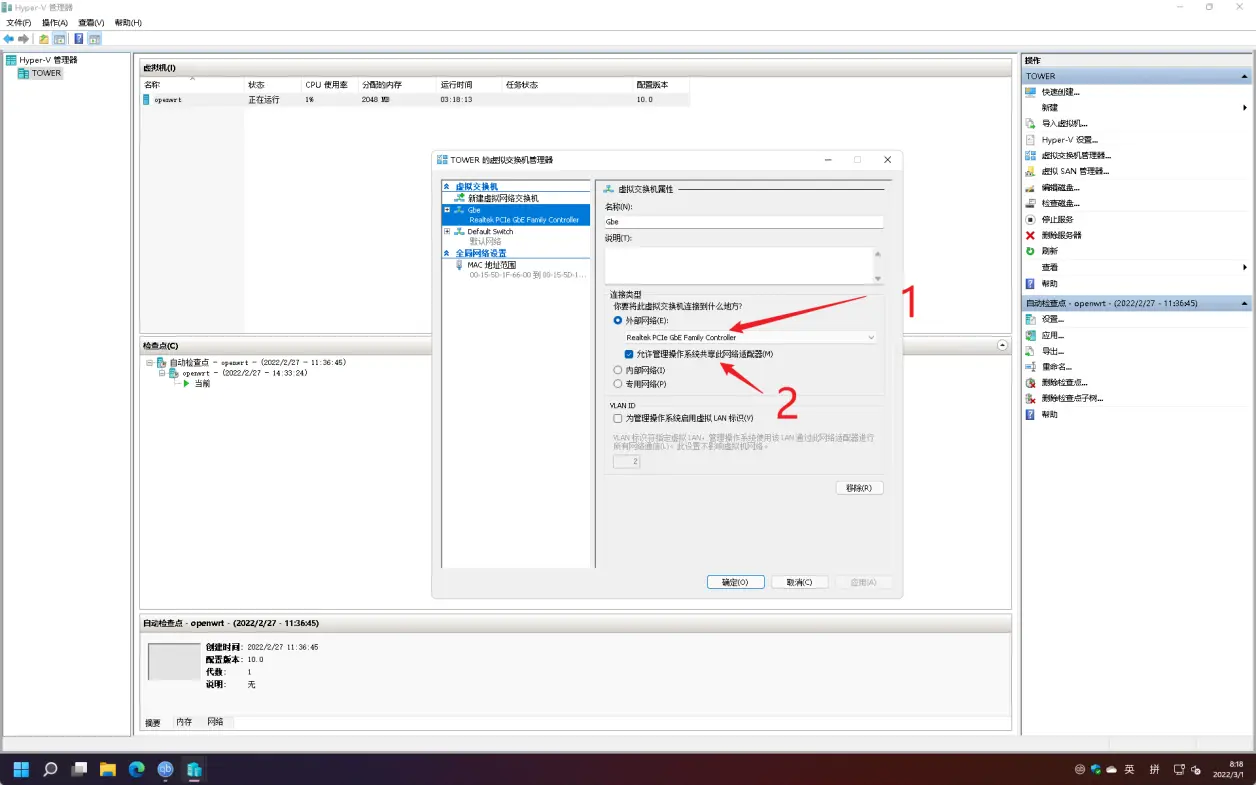Select 专用网络 radio button
Viewport: 1256px width, 785px height.
coord(617,384)
